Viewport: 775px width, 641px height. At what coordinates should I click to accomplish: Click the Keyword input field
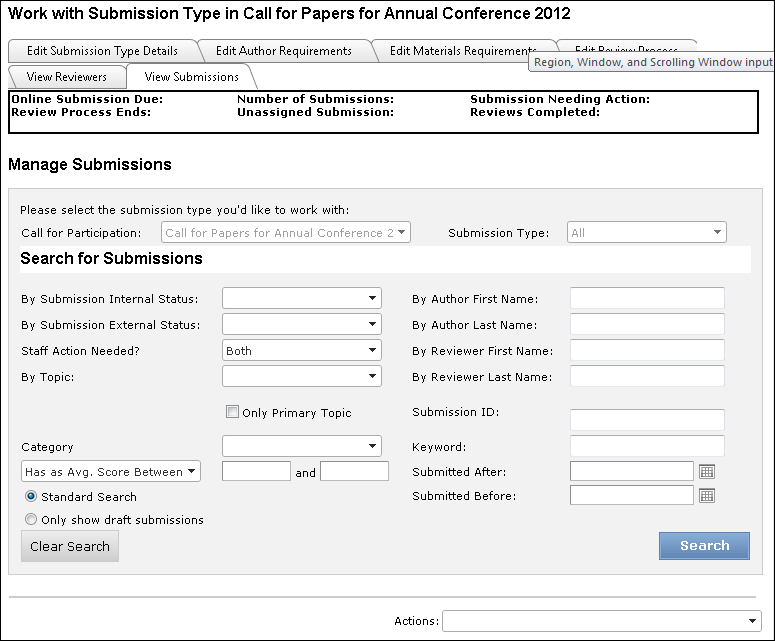click(x=647, y=446)
